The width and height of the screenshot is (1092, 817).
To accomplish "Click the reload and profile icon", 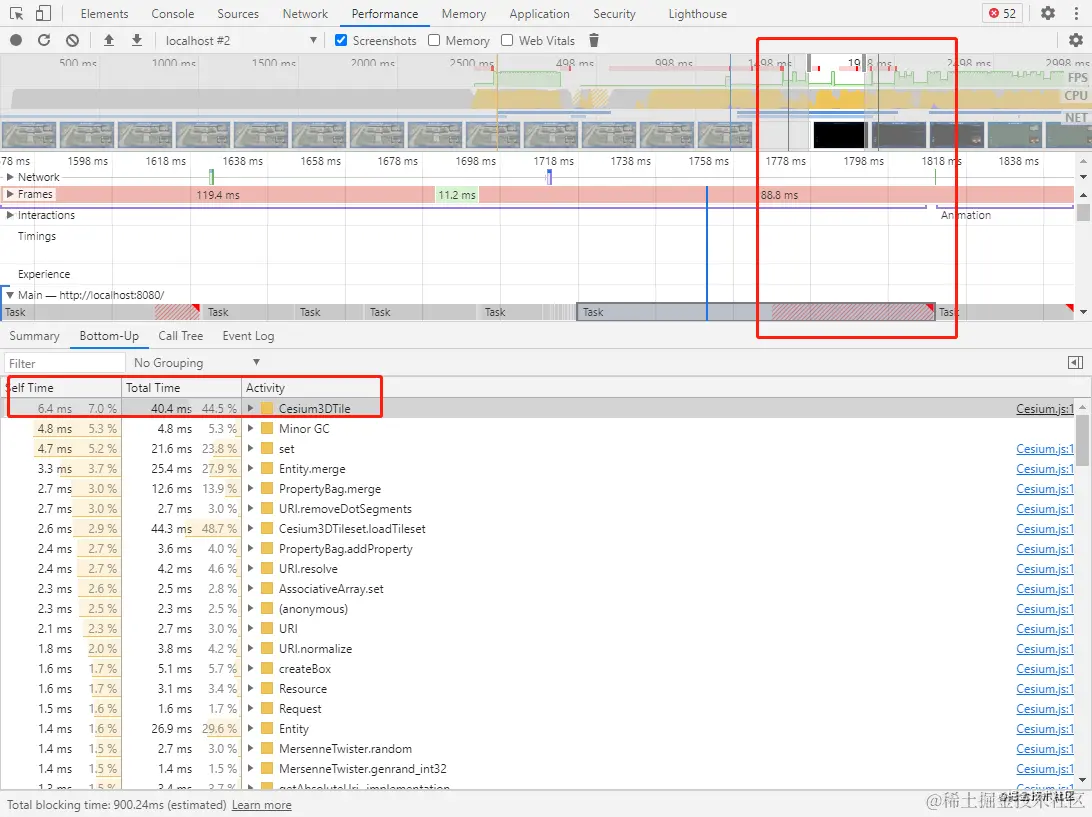I will point(44,40).
